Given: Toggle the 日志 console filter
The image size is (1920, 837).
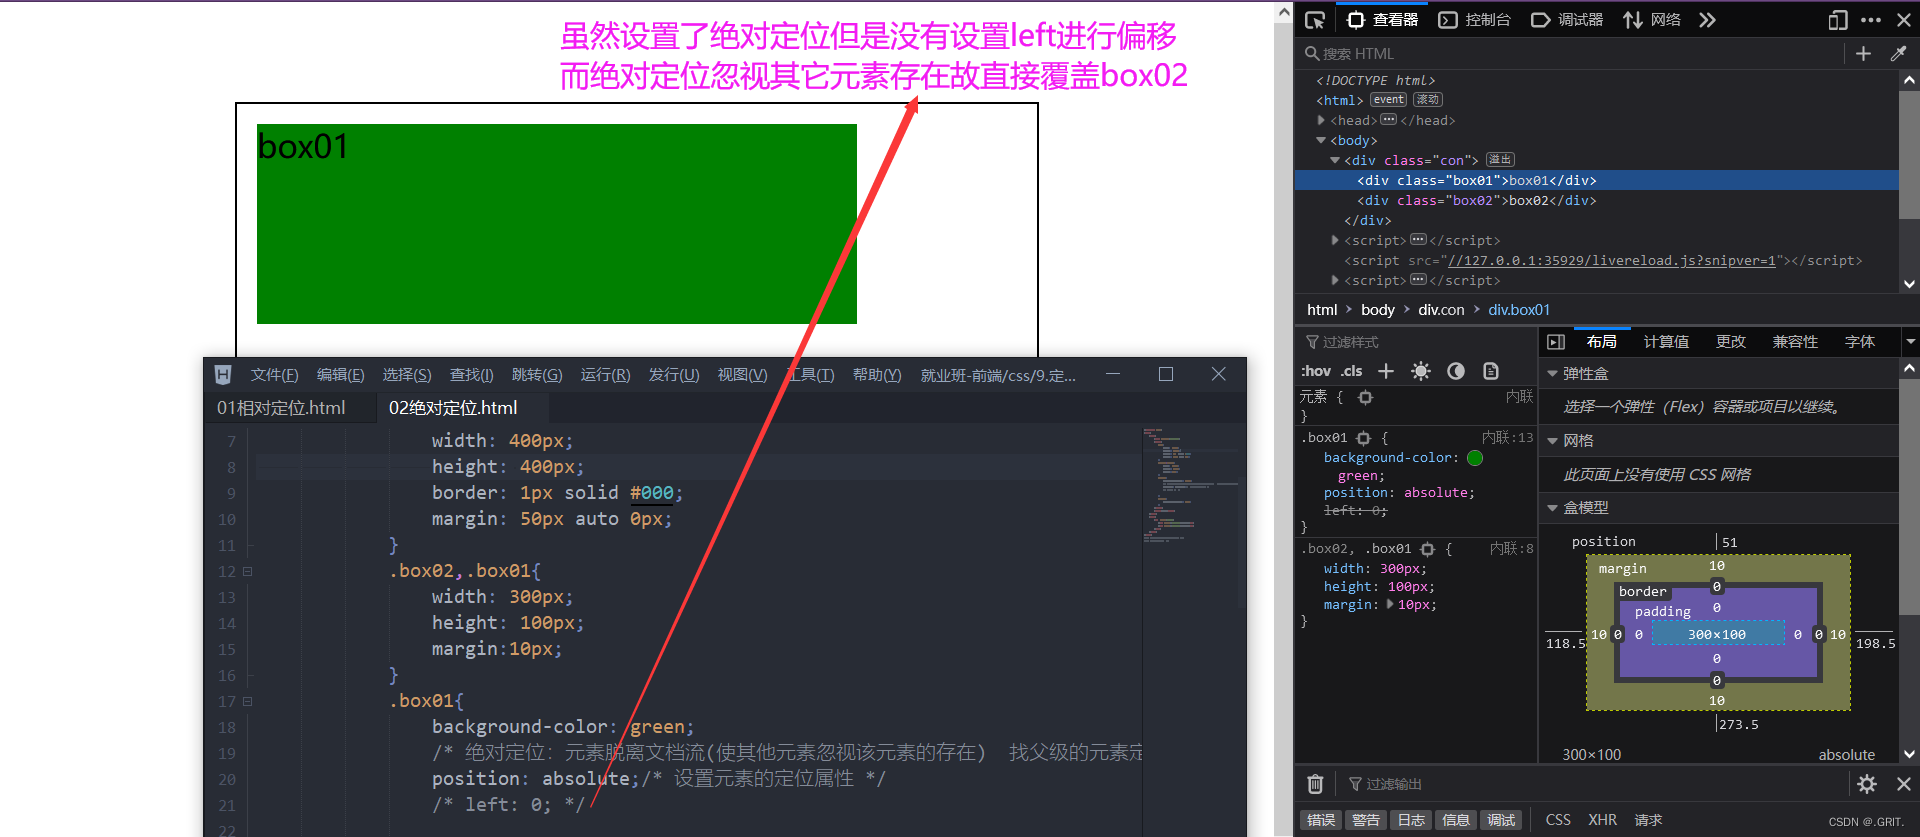Looking at the screenshot, I should coord(1411,820).
